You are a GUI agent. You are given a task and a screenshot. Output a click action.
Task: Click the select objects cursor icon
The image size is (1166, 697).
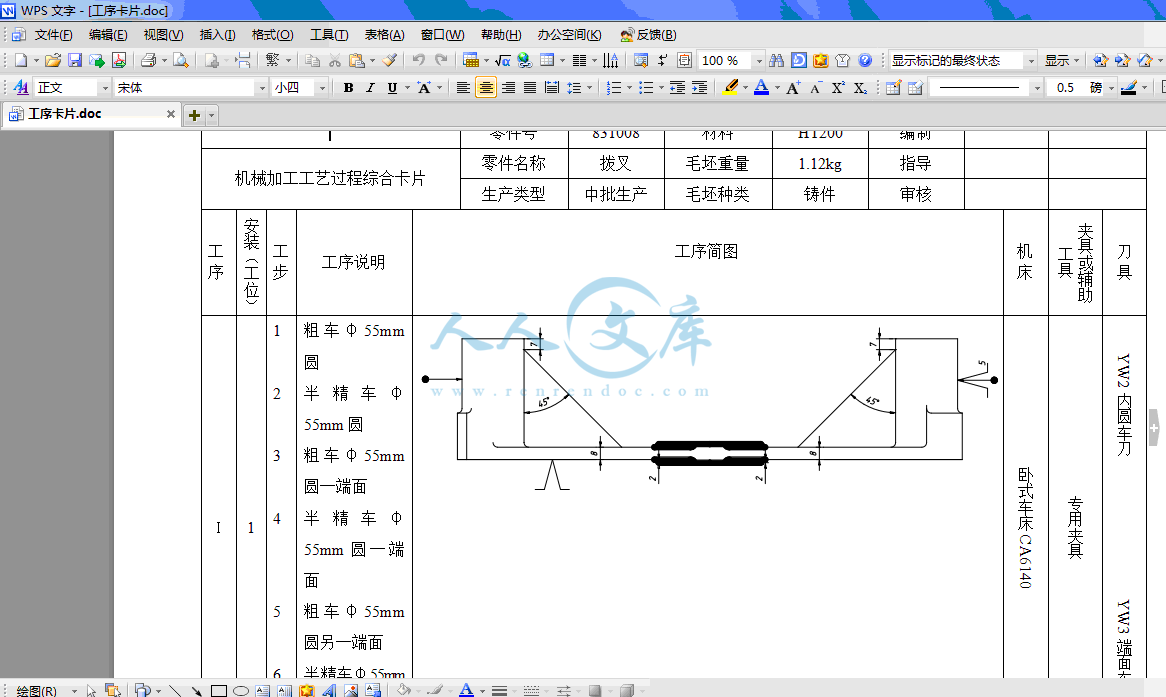[x=91, y=690]
